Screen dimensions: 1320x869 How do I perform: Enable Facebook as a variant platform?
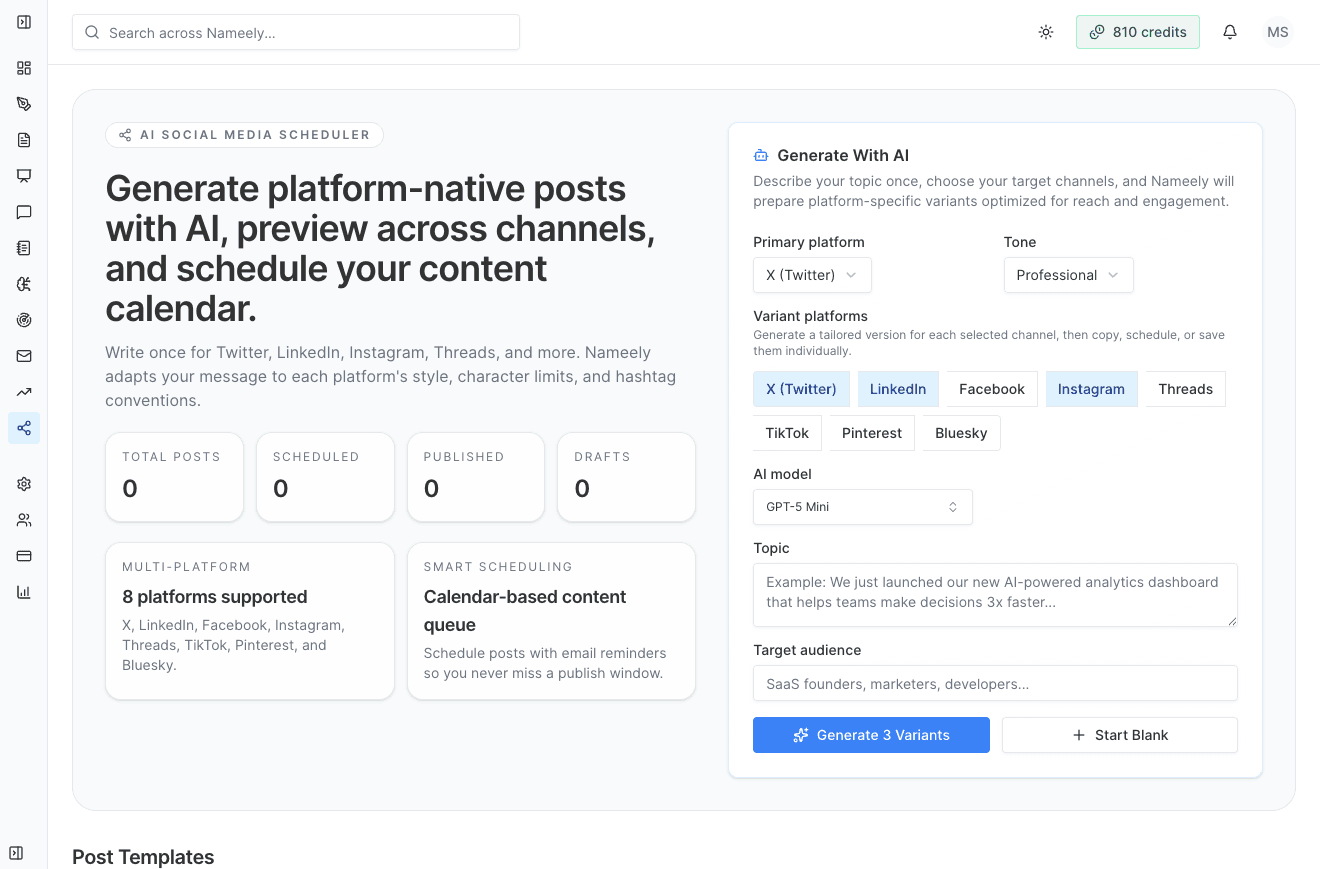click(x=991, y=388)
